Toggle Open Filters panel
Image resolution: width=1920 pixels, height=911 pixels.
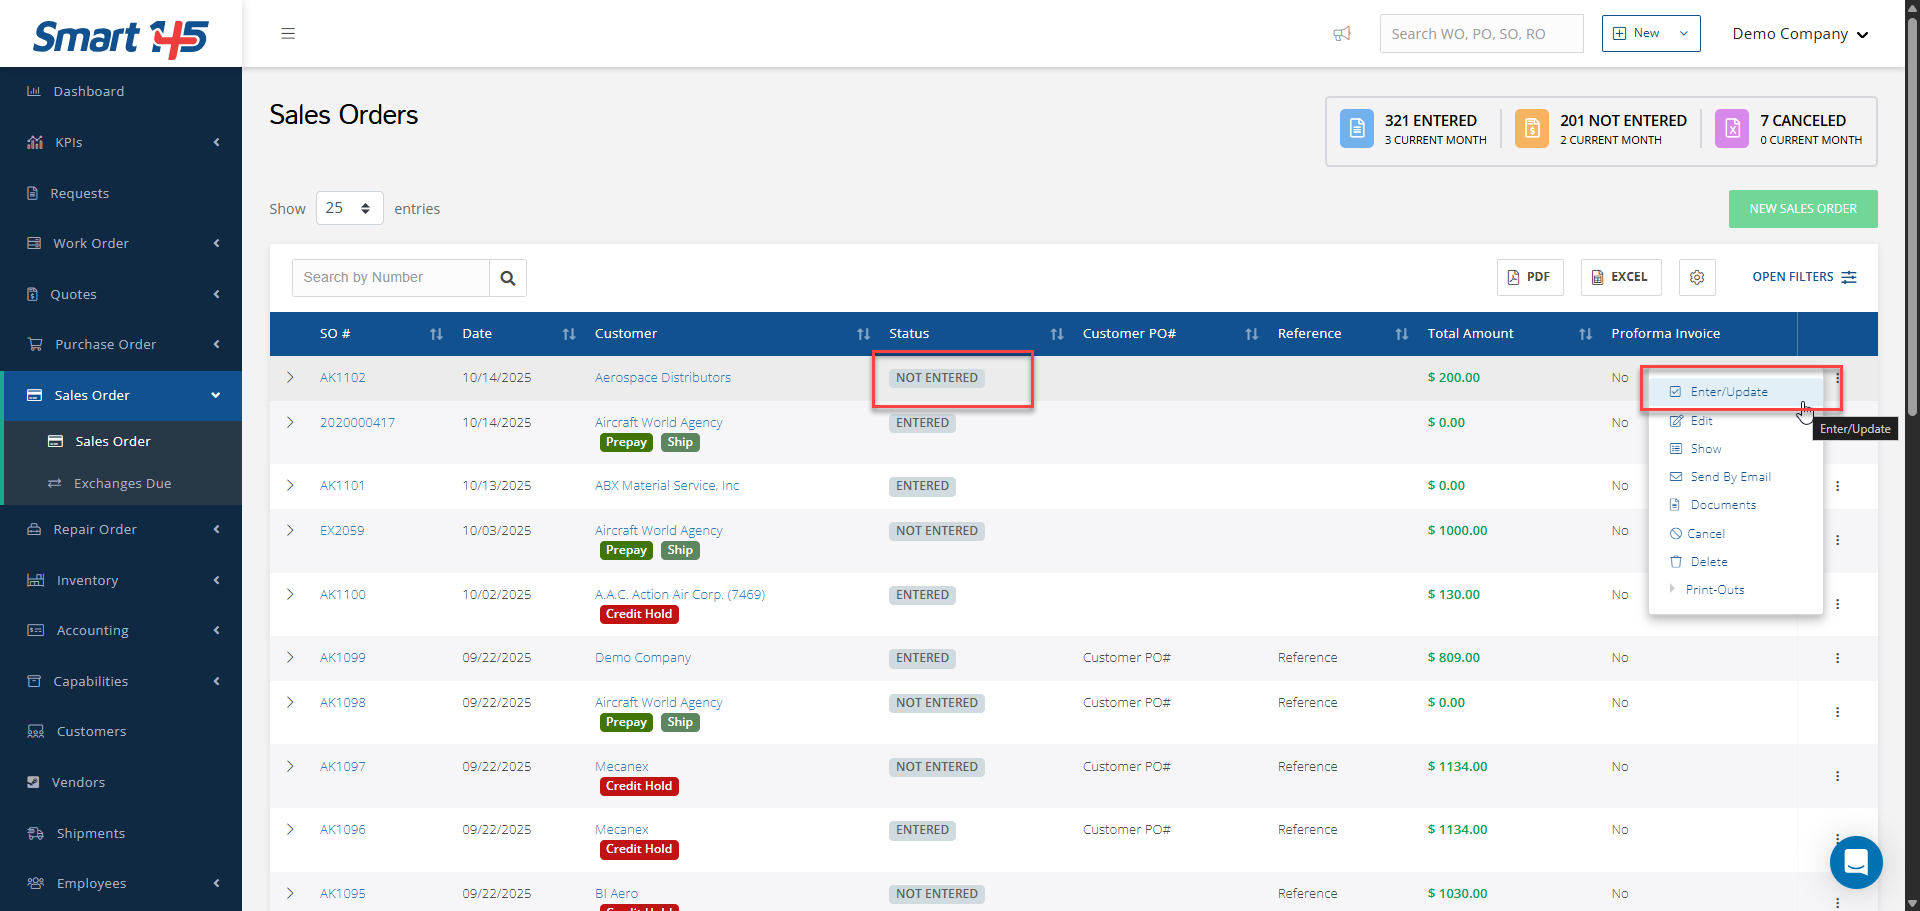pos(1804,277)
